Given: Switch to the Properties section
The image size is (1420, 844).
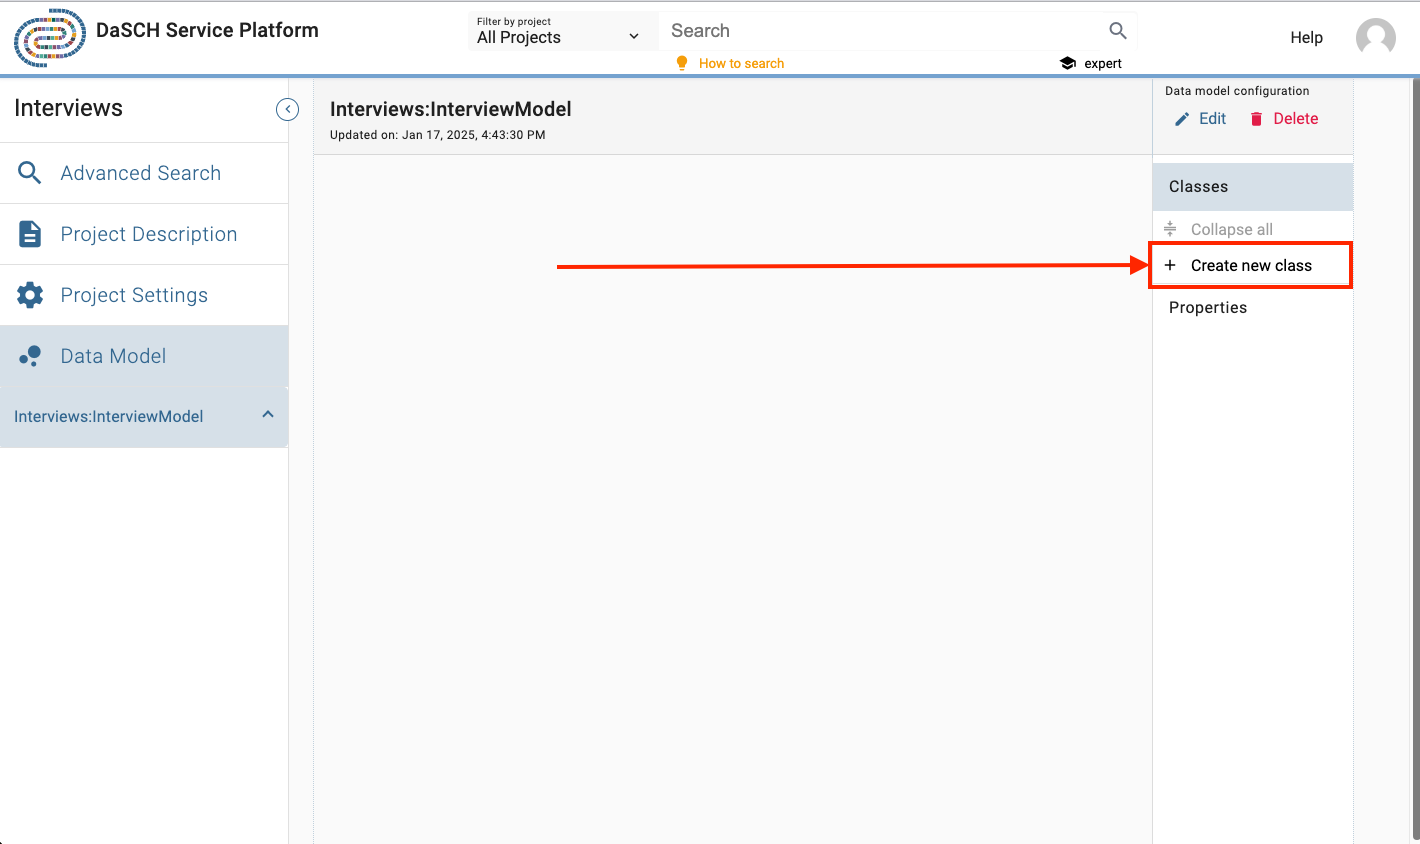Looking at the screenshot, I should pyautogui.click(x=1207, y=307).
